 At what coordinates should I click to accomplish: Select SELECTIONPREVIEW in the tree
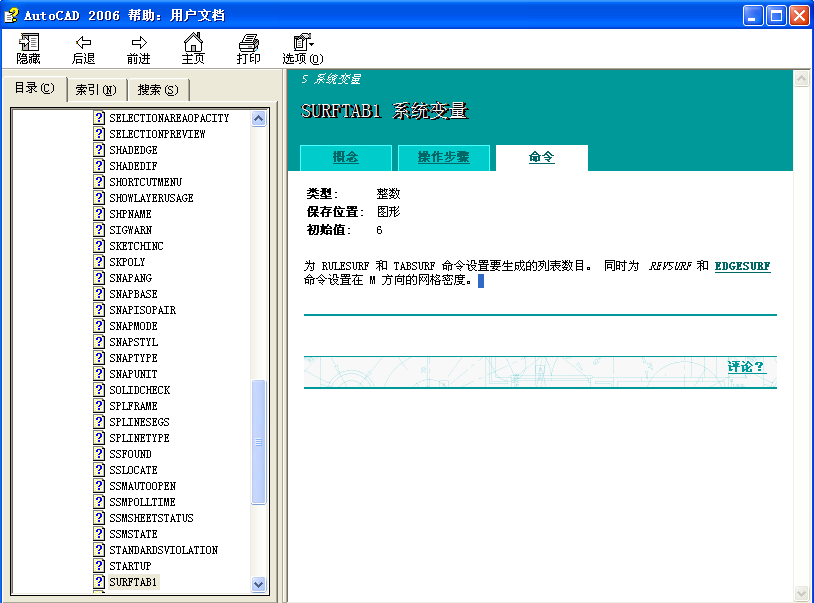pos(157,134)
